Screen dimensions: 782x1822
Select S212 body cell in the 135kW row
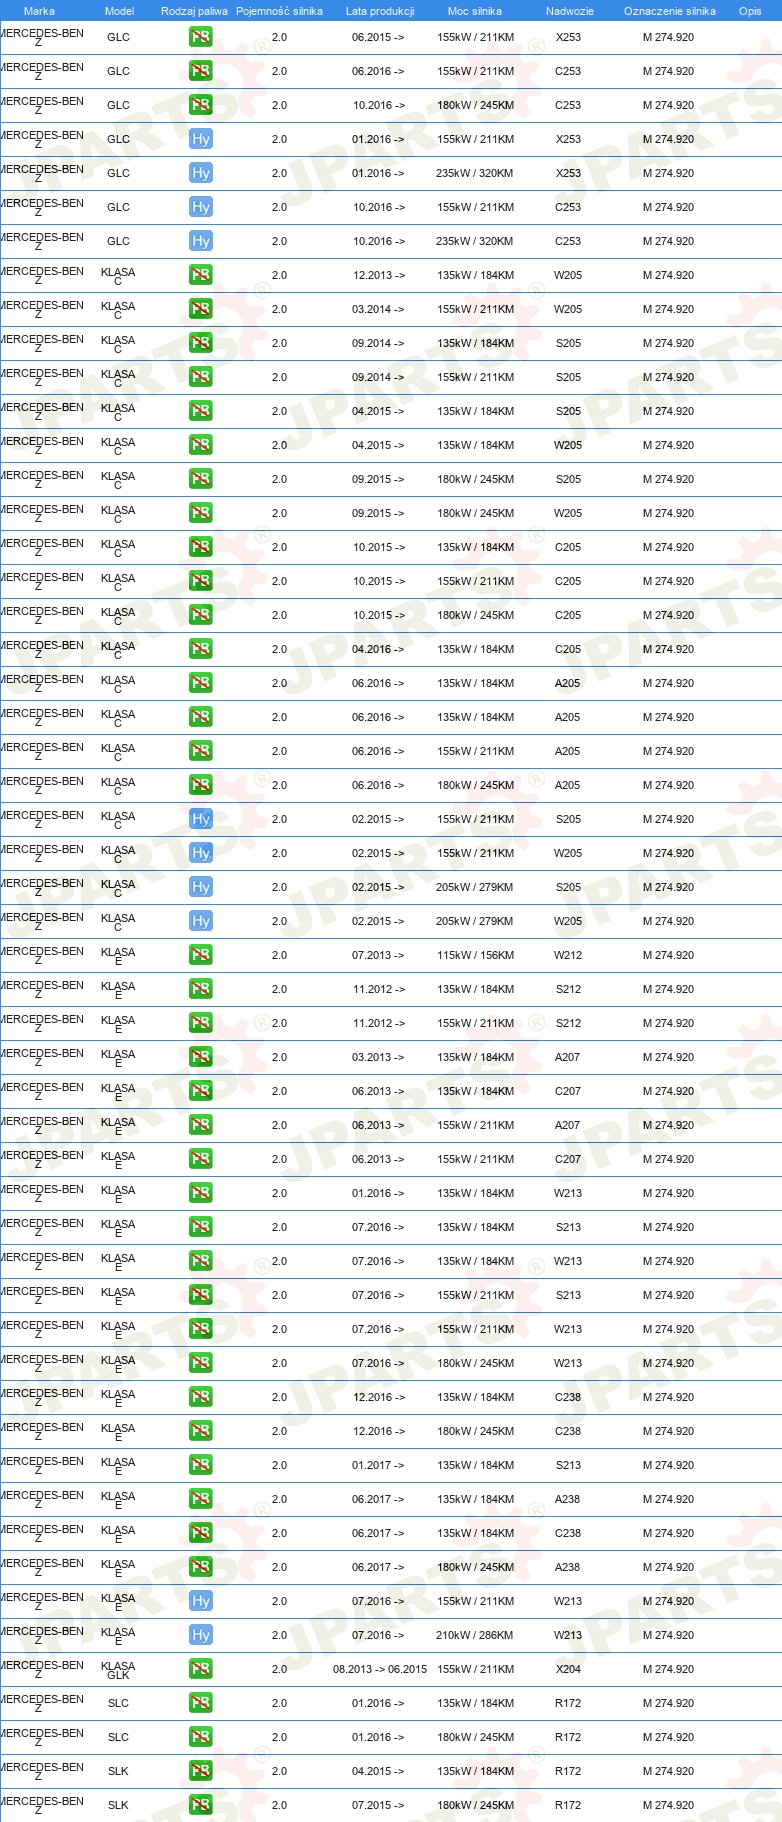[568, 989]
